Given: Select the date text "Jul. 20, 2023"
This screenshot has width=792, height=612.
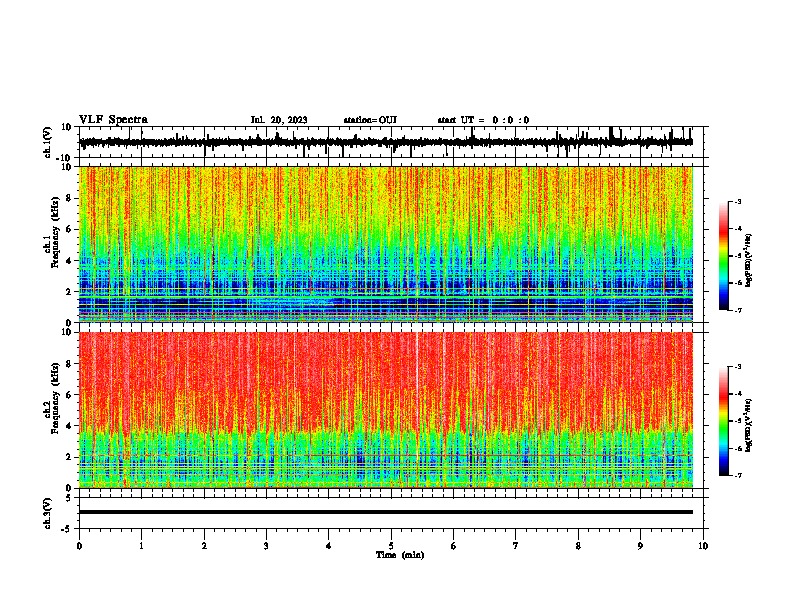Looking at the screenshot, I should pyautogui.click(x=279, y=120).
